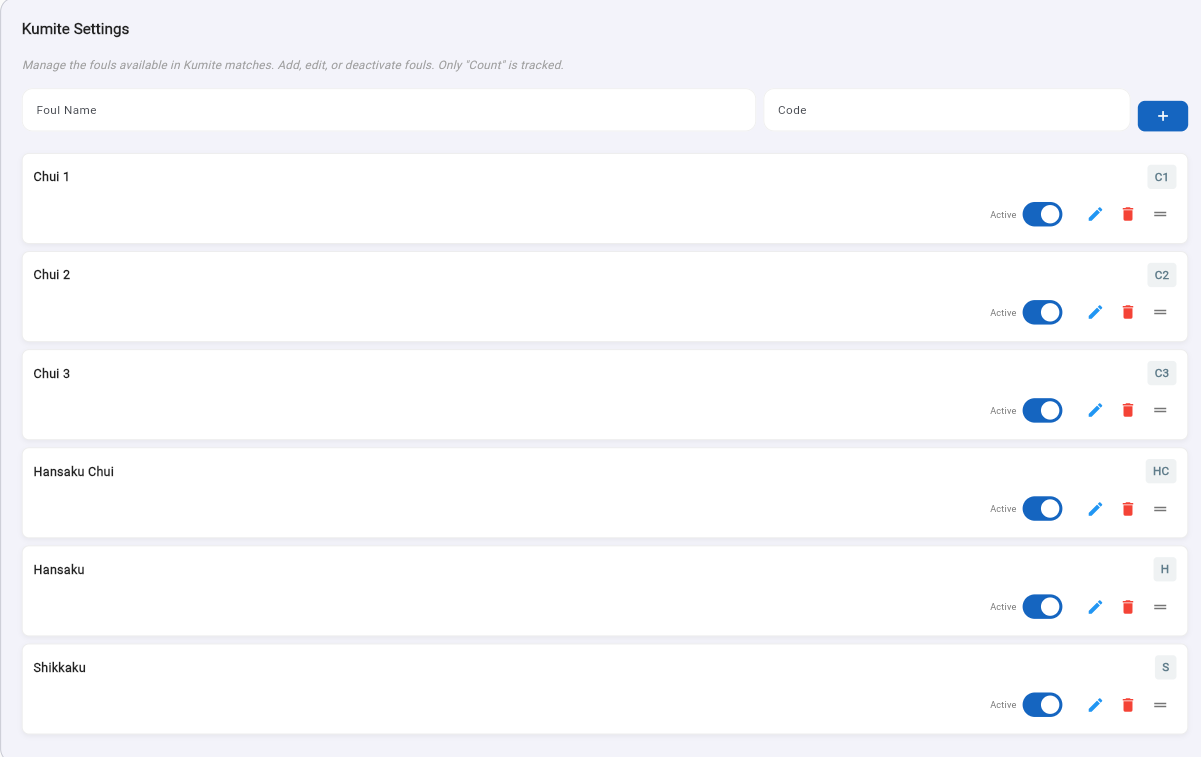This screenshot has height=757, width=1201.
Task: Click the drag handle on Hansaku row
Action: tap(1160, 606)
